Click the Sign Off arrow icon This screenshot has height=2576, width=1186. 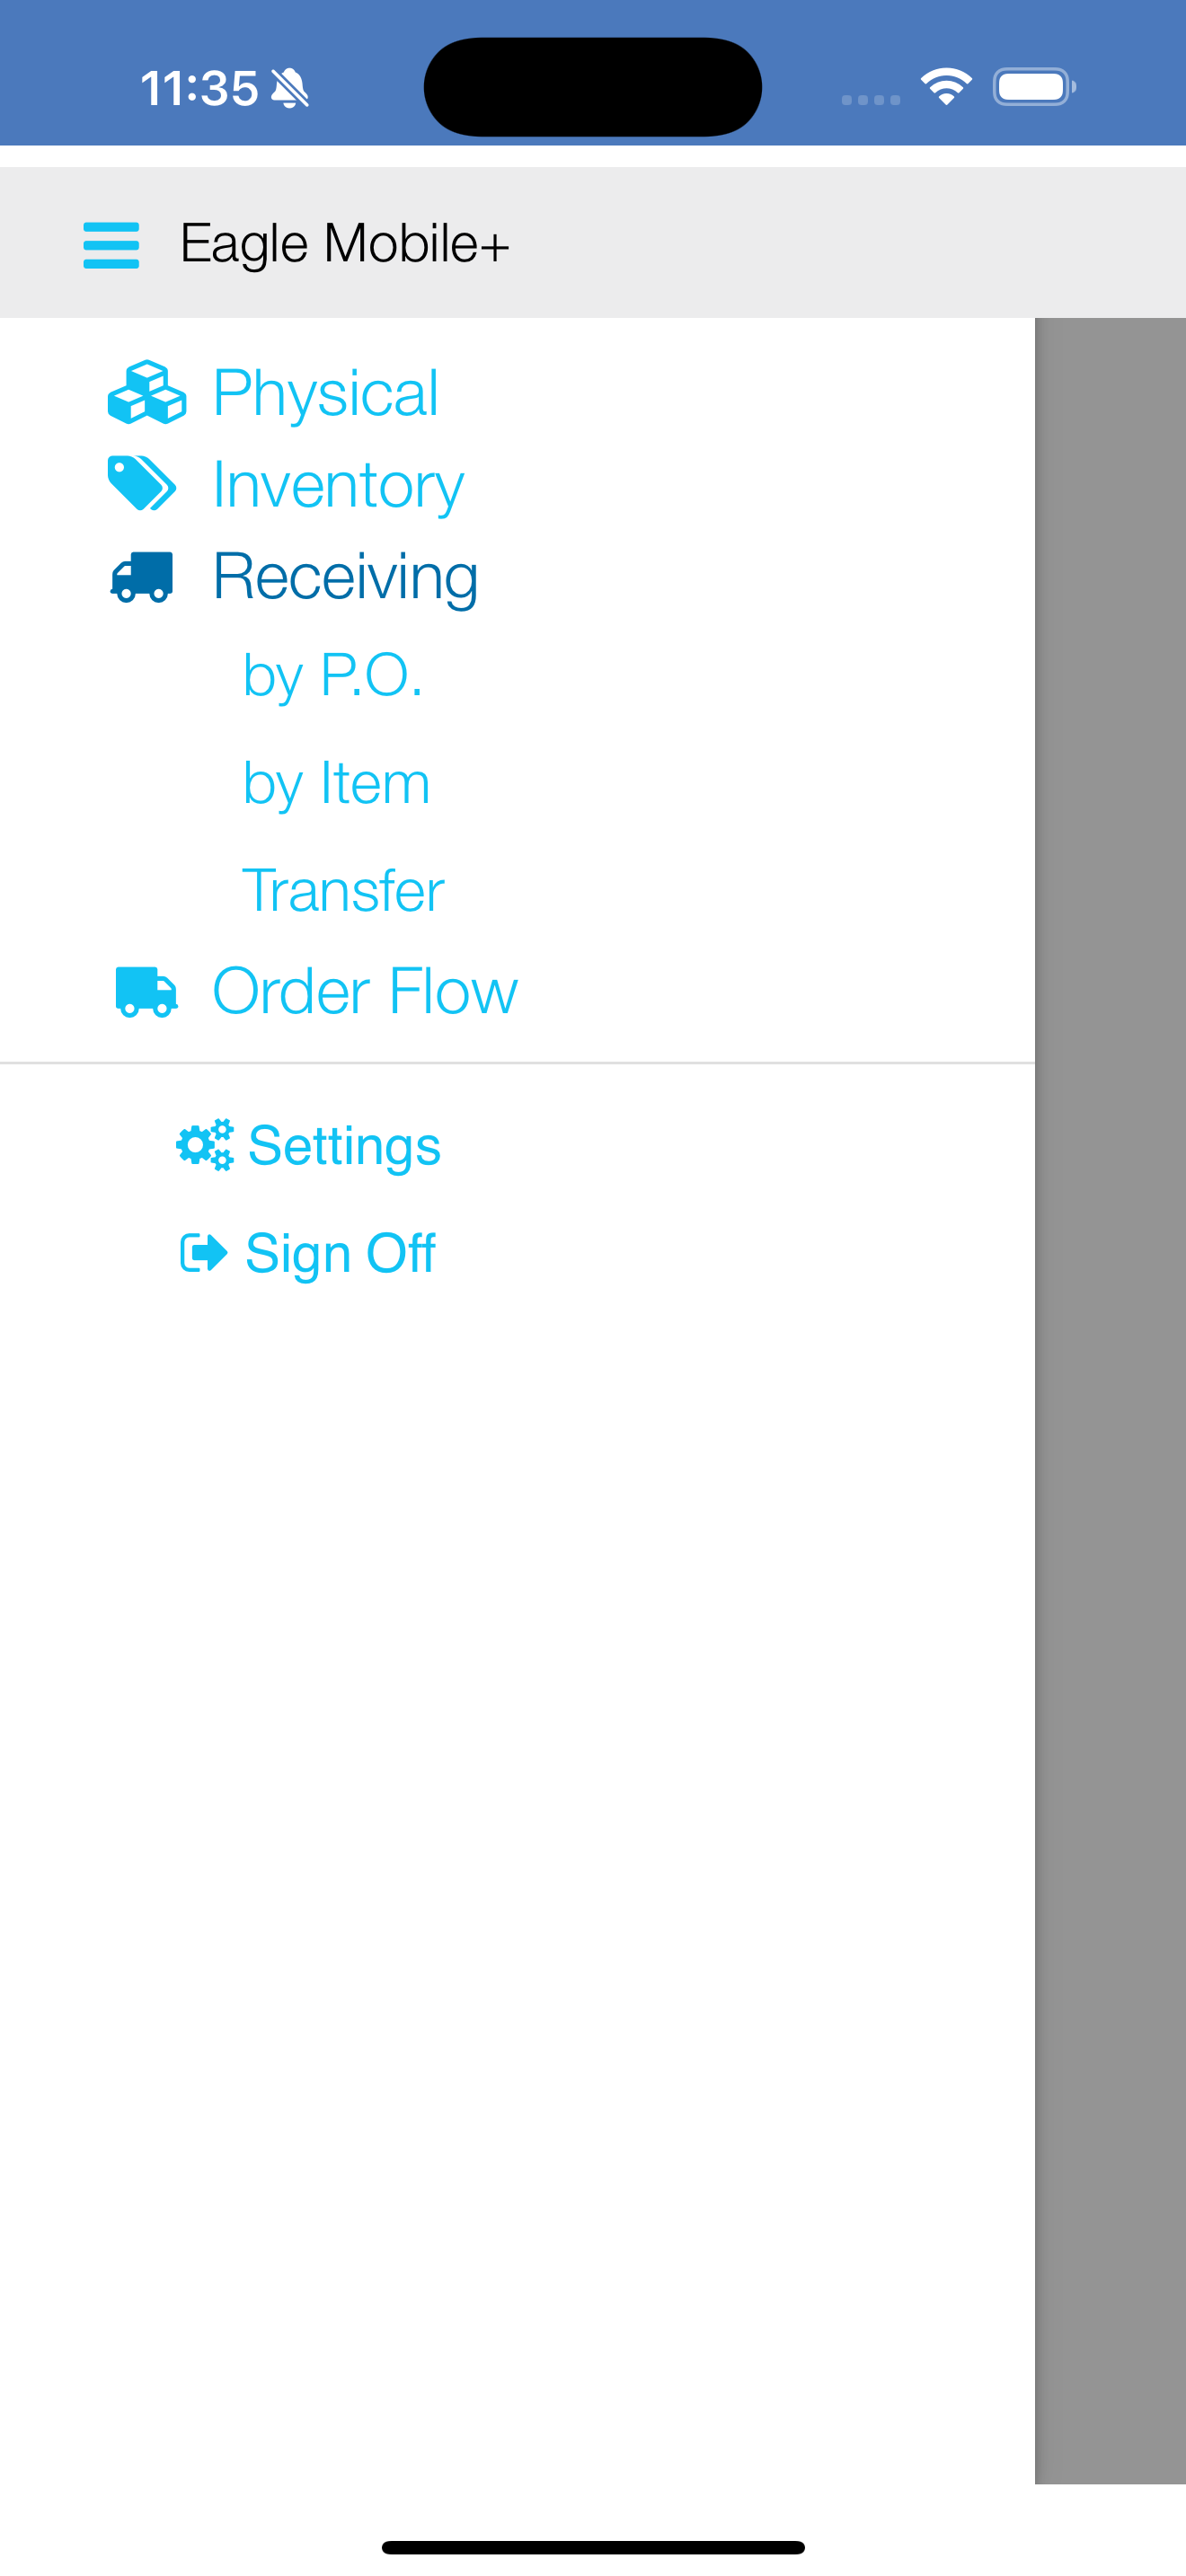(x=204, y=1252)
